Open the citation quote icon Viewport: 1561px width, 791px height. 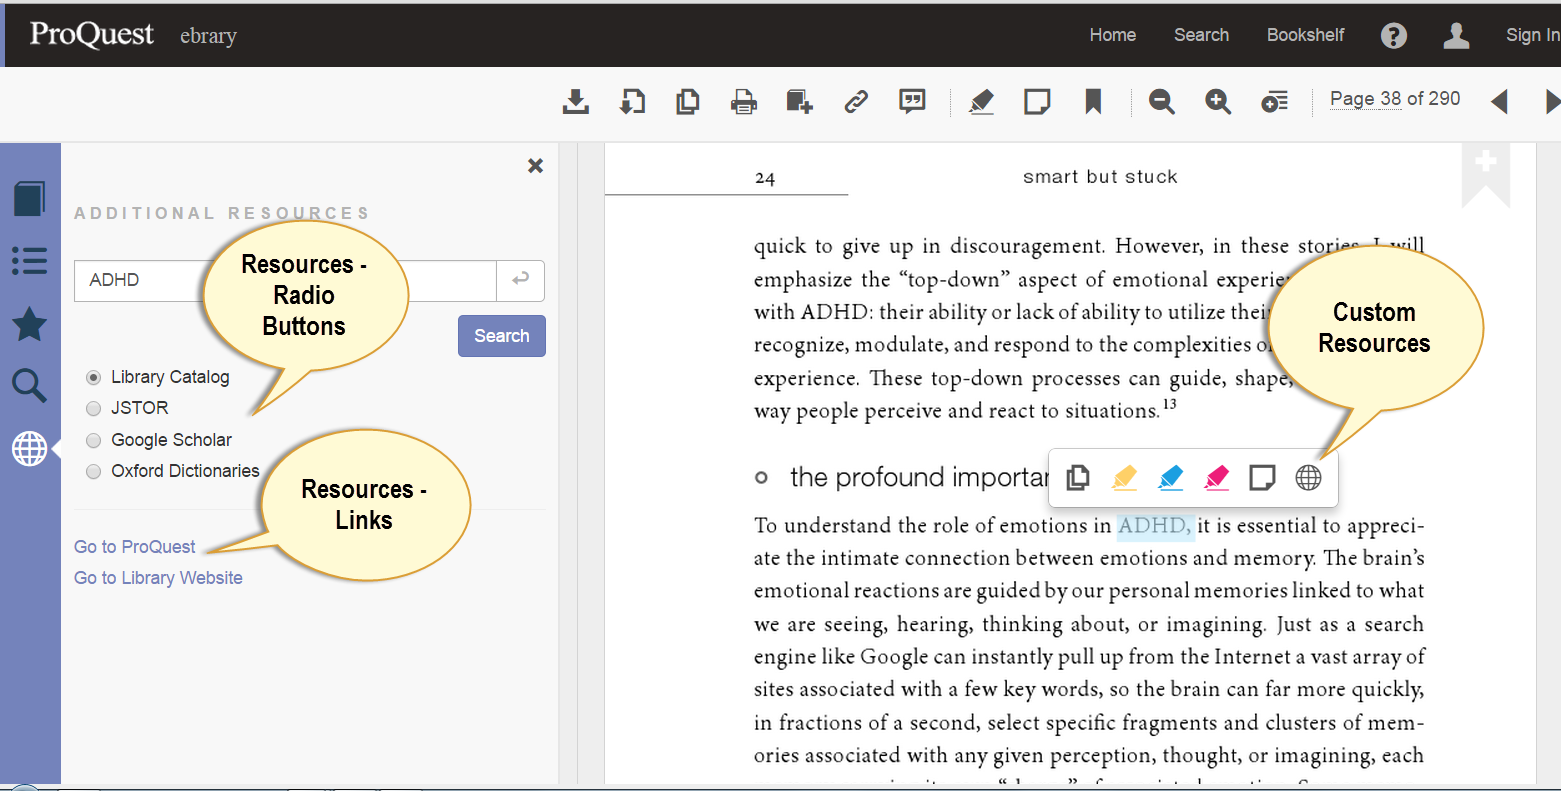pyautogui.click(x=912, y=101)
